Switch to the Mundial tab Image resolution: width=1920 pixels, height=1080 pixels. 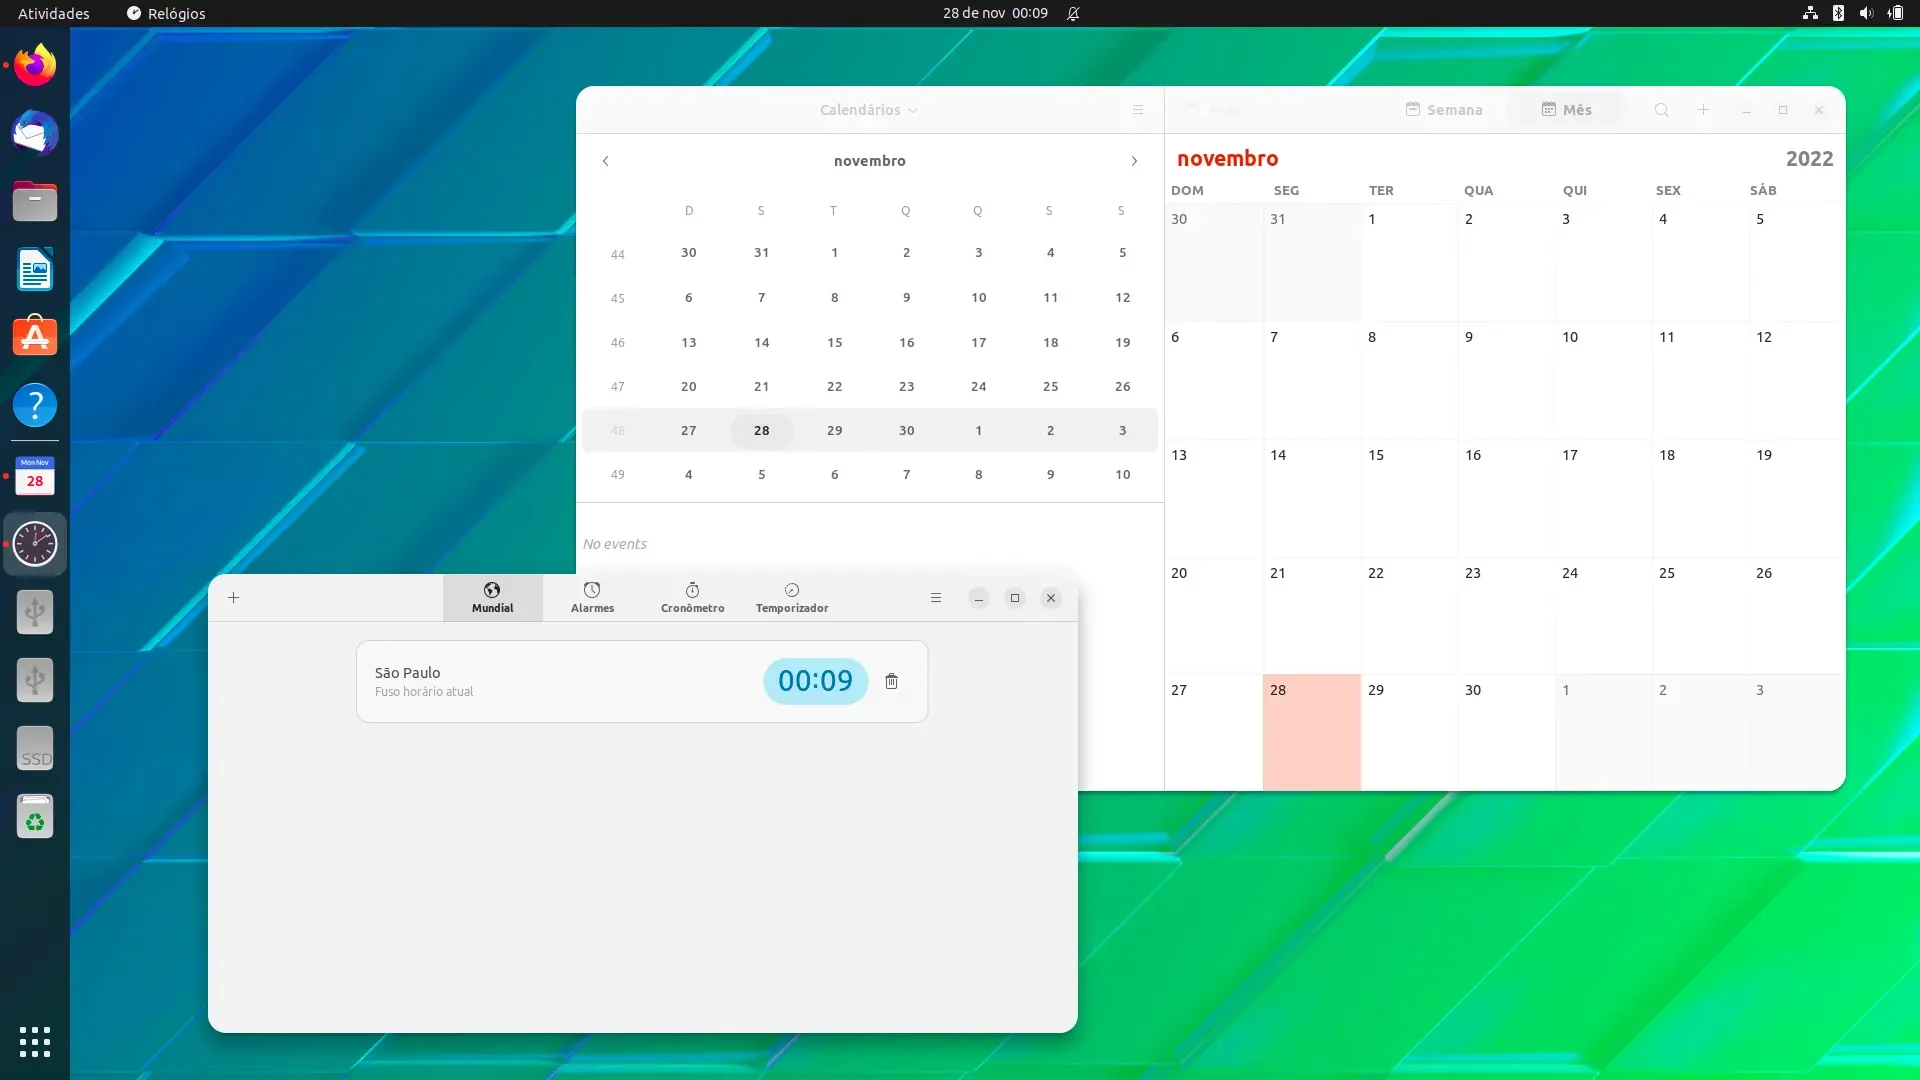[x=493, y=598]
